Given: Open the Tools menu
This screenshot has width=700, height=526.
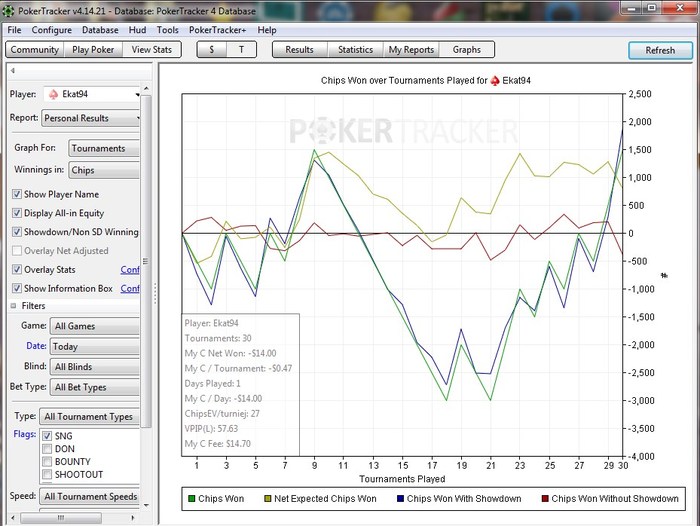Looking at the screenshot, I should click(167, 30).
